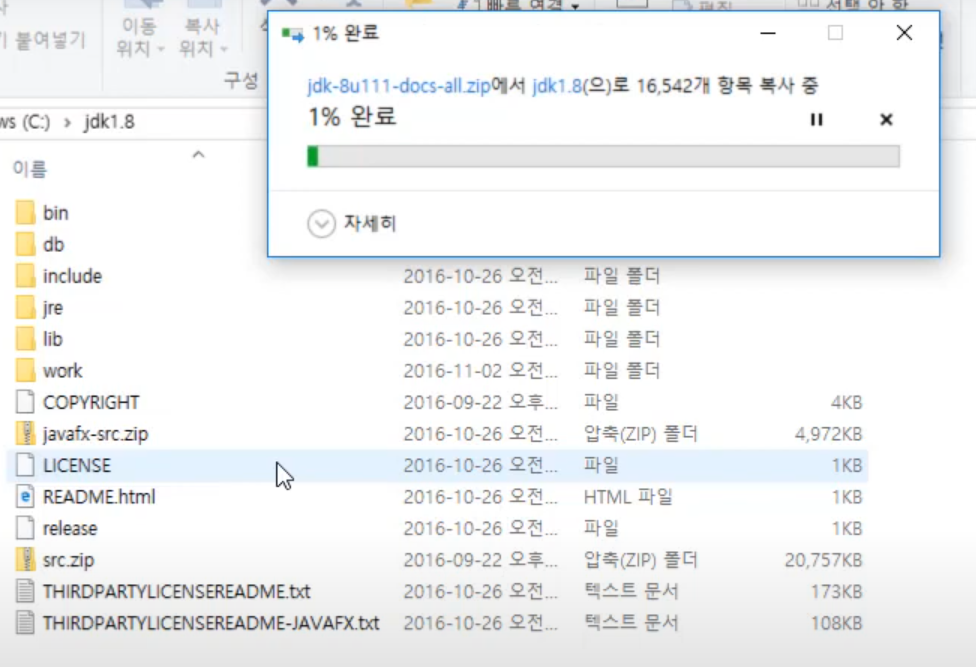Open the 이동 위치 dropdown

139,37
